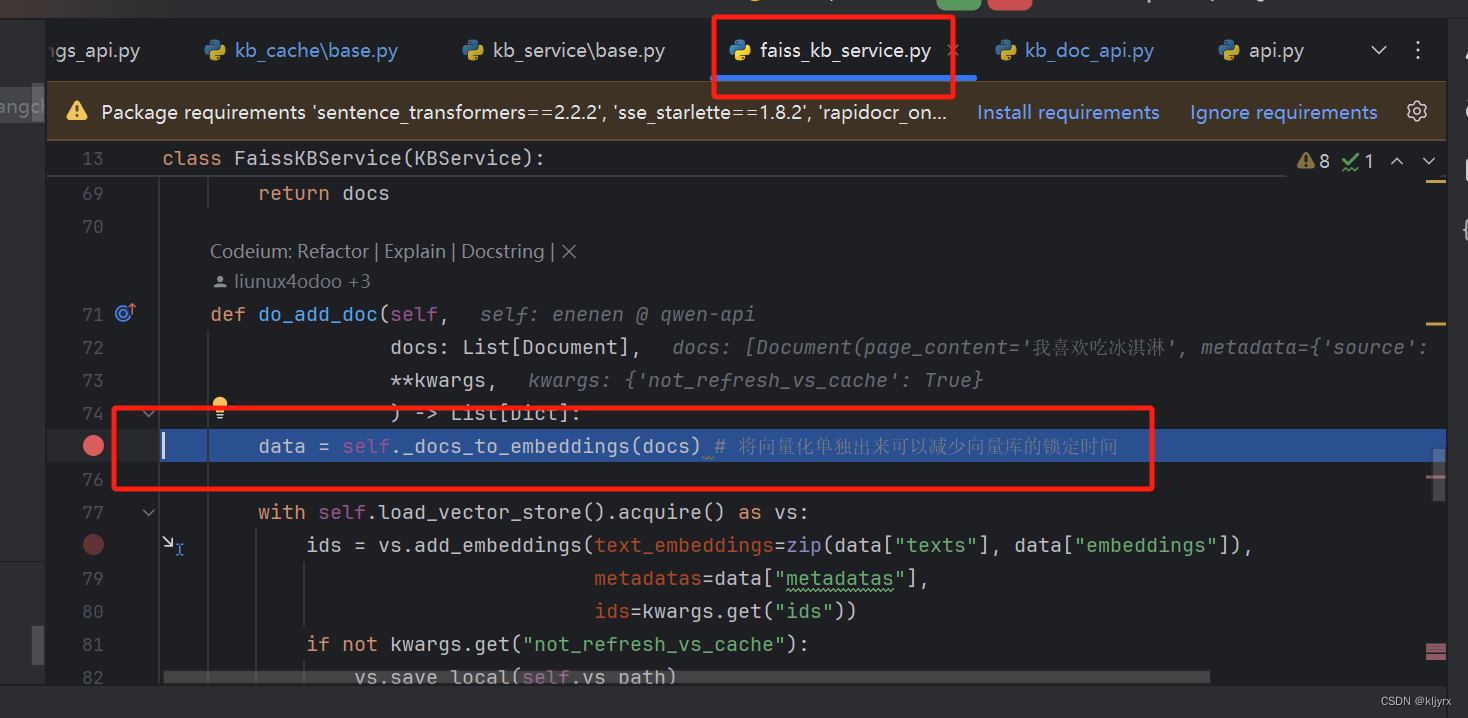Viewport: 1468px width, 718px height.
Task: Open the hidden tabs dropdown chevron
Action: (x=1379, y=50)
